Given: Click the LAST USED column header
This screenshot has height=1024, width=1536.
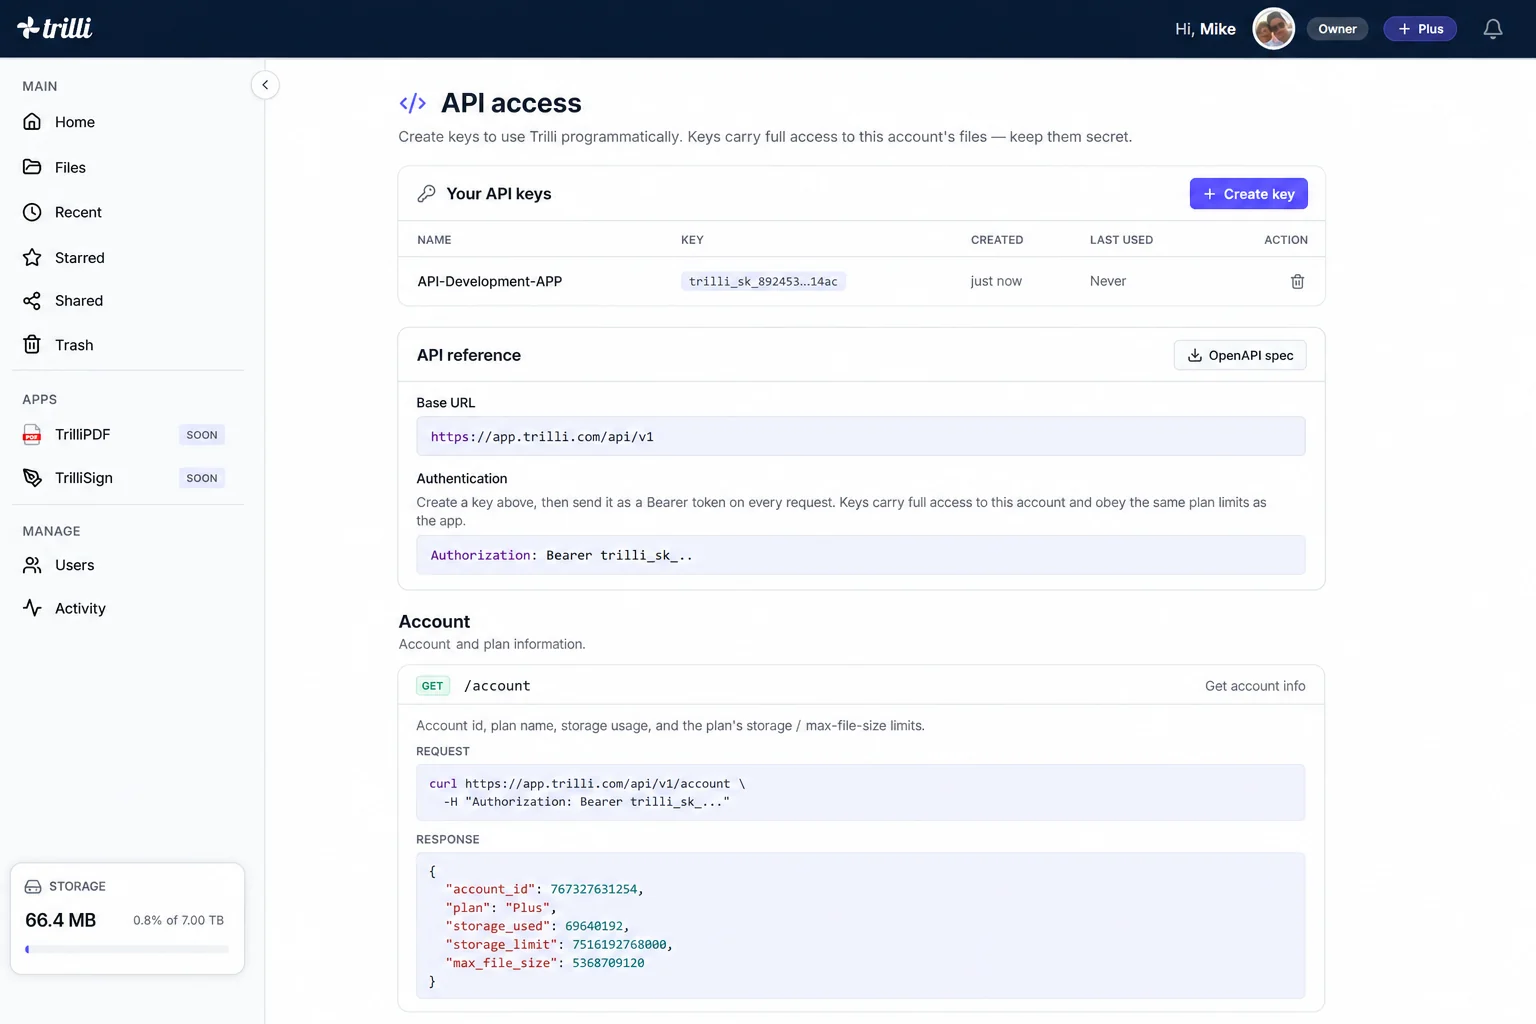Looking at the screenshot, I should (x=1121, y=240).
